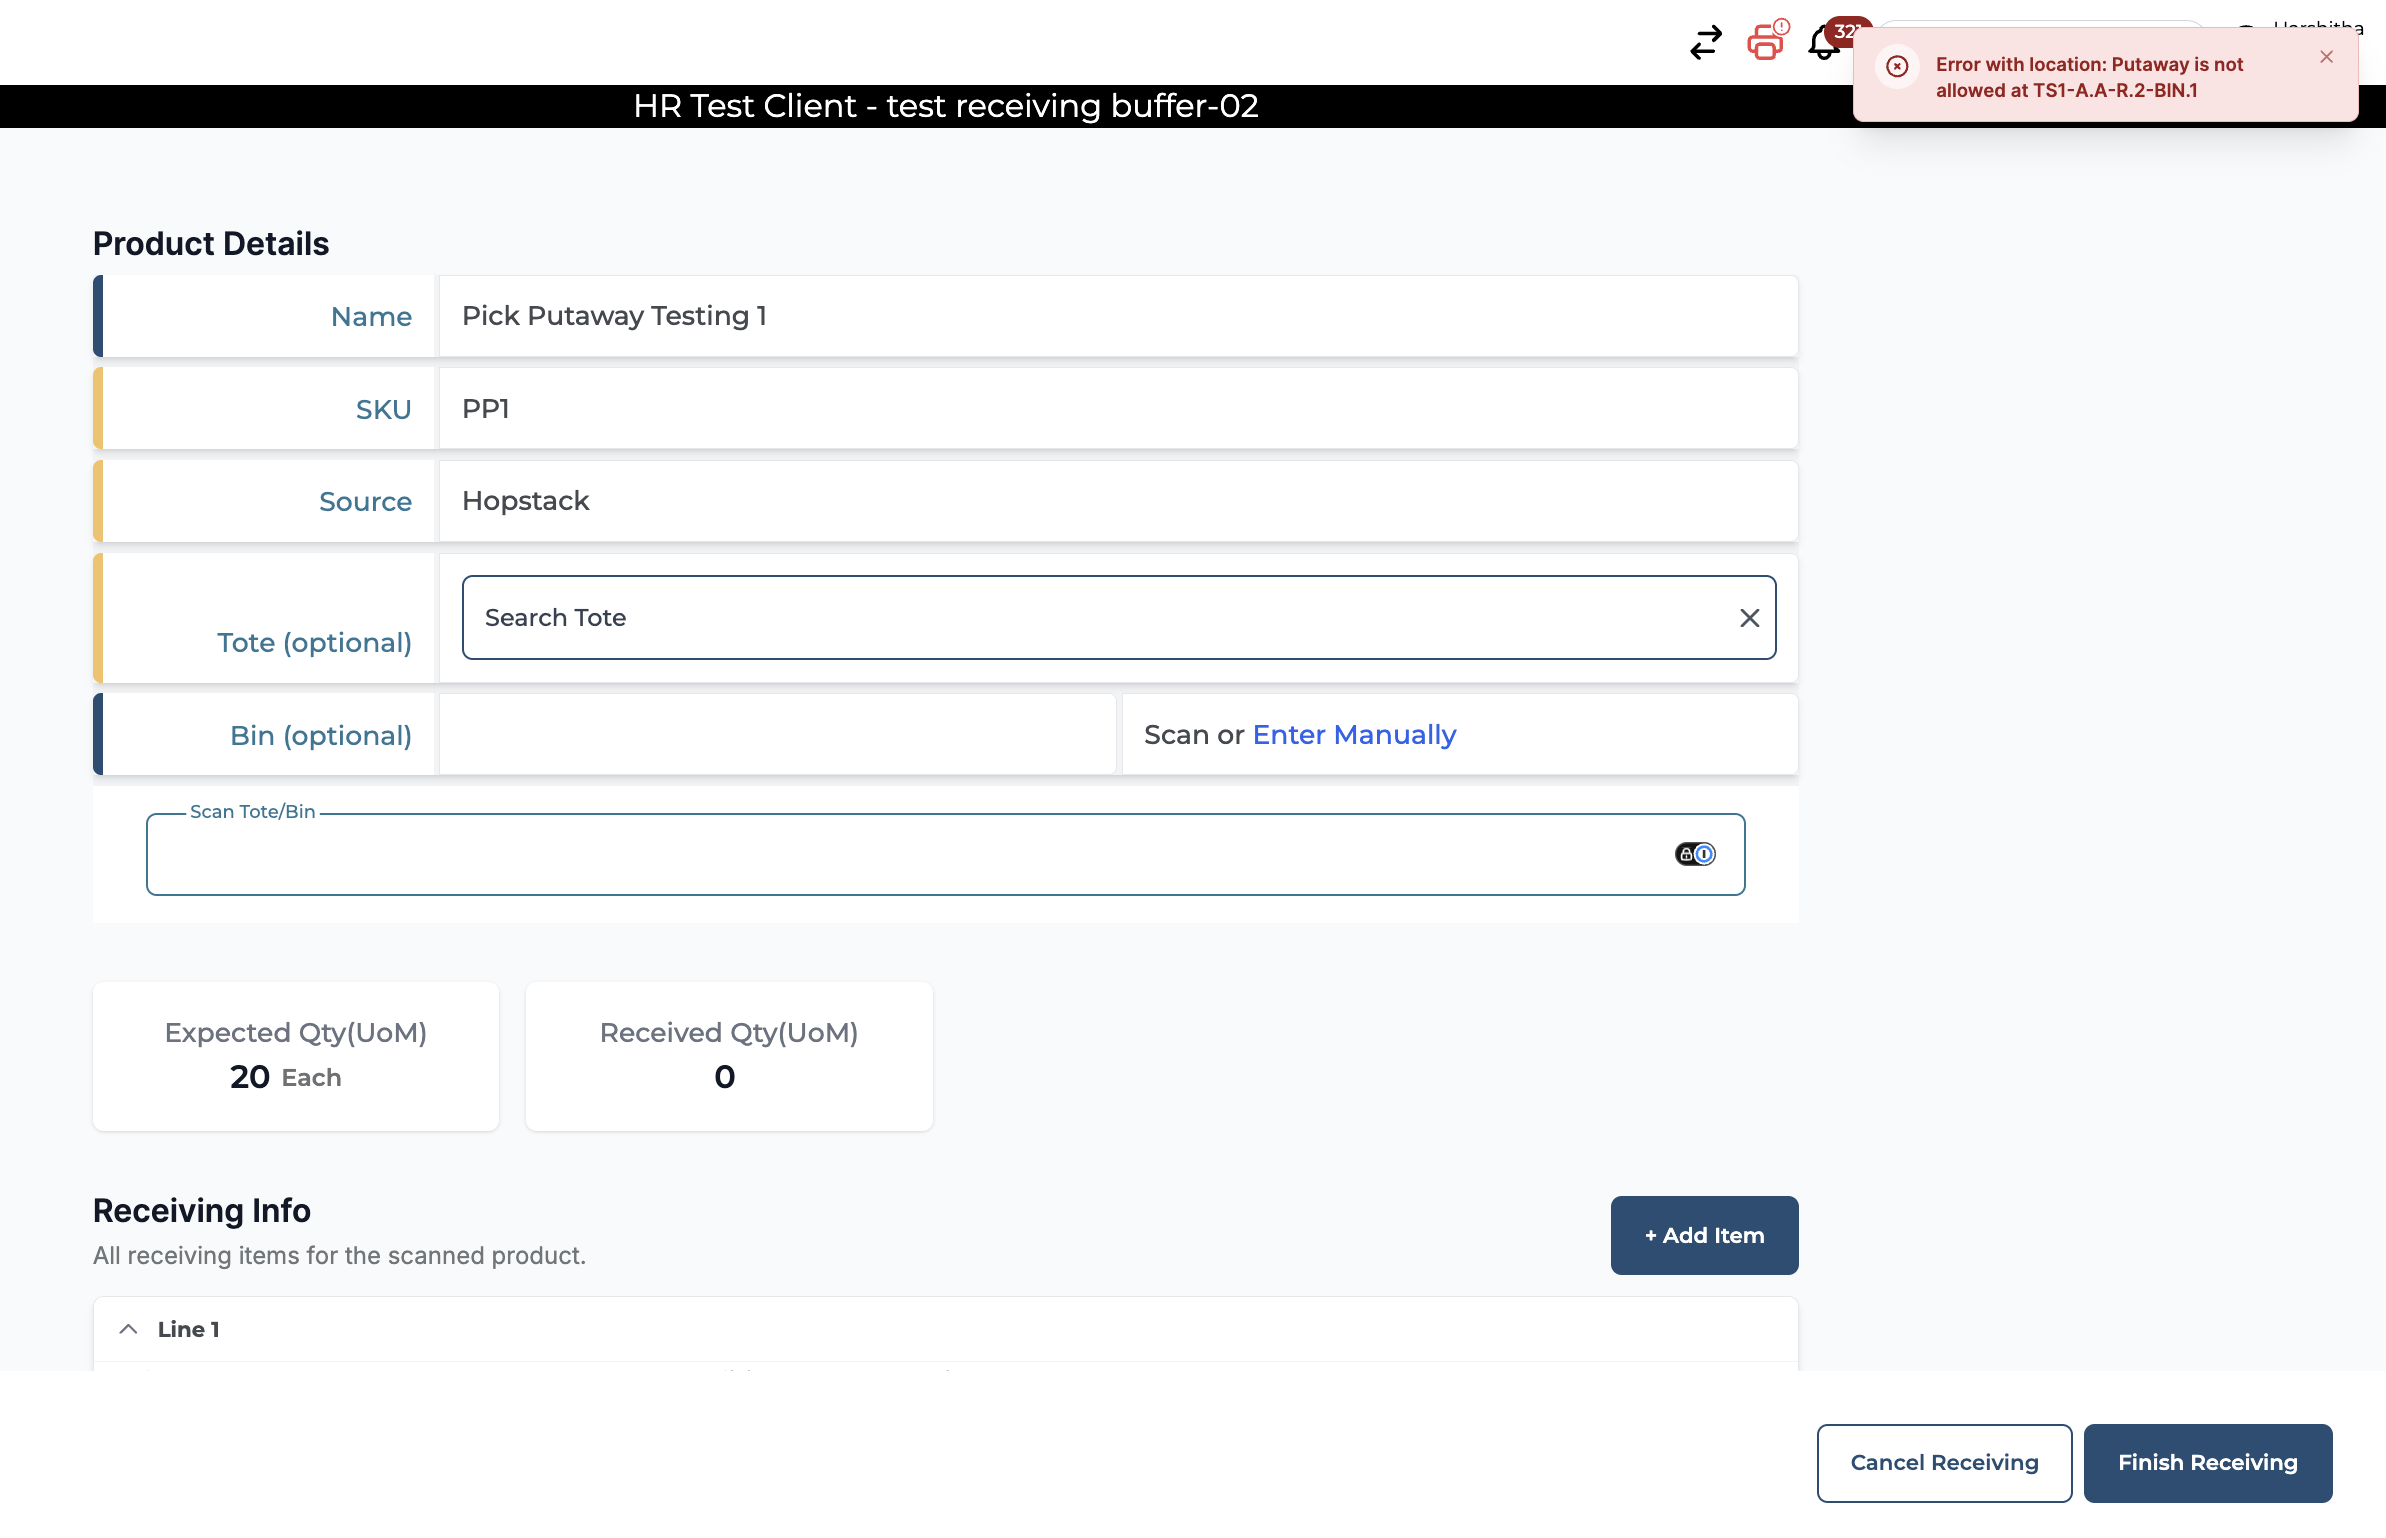Click the Enter Manually link
2386x1538 pixels.
[1354, 735]
